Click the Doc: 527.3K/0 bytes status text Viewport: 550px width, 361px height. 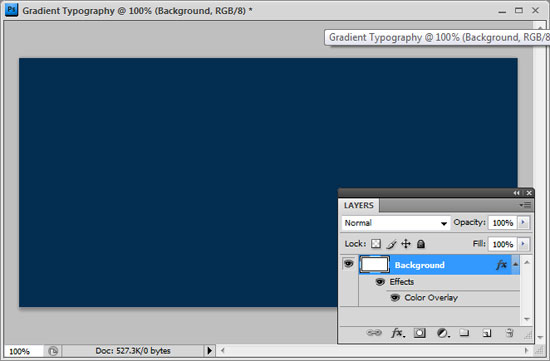coord(133,351)
